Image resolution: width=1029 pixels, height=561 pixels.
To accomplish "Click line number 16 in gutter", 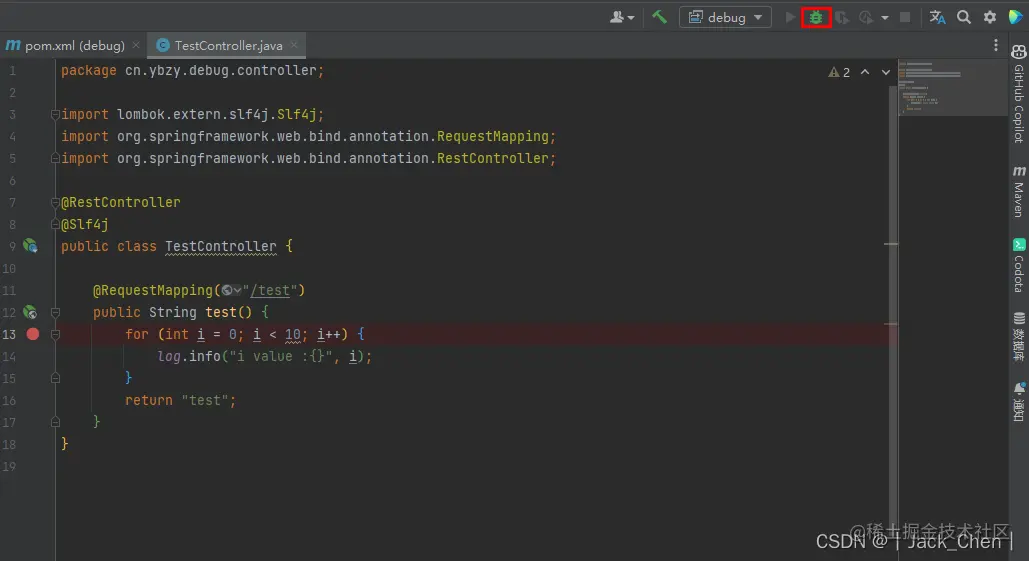I will point(9,400).
